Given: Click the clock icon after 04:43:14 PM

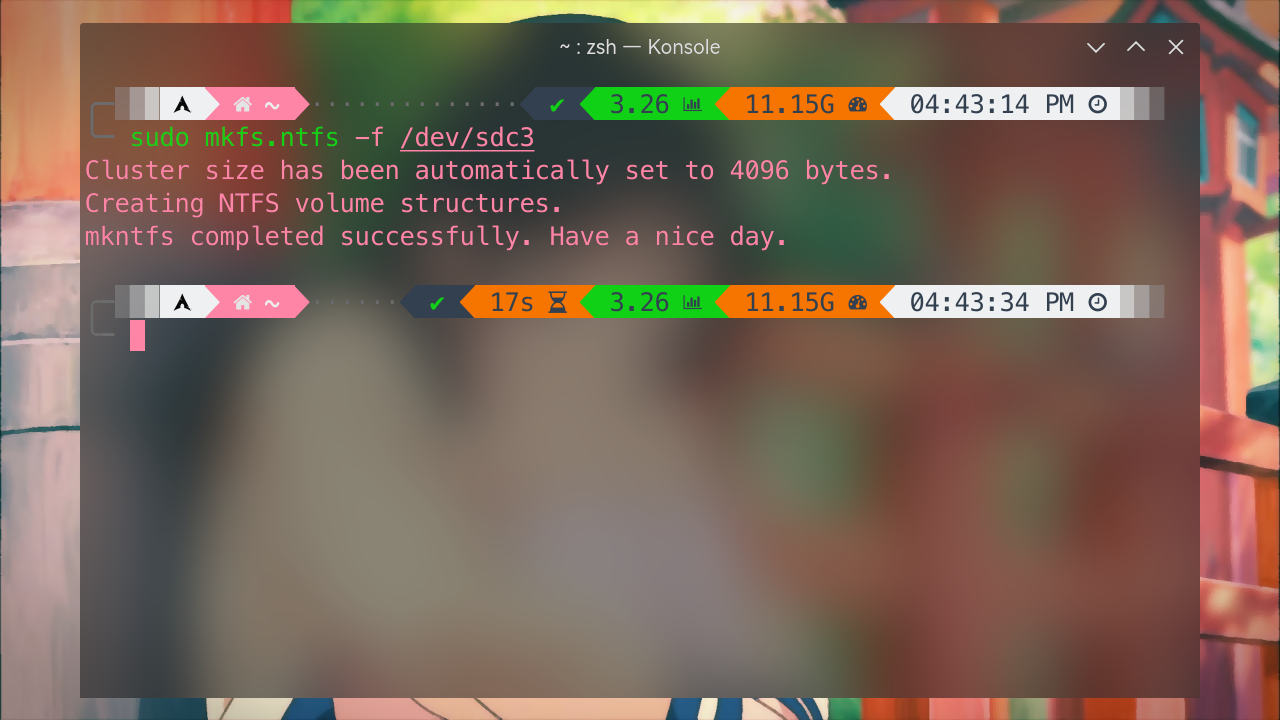Looking at the screenshot, I should tap(1098, 104).
